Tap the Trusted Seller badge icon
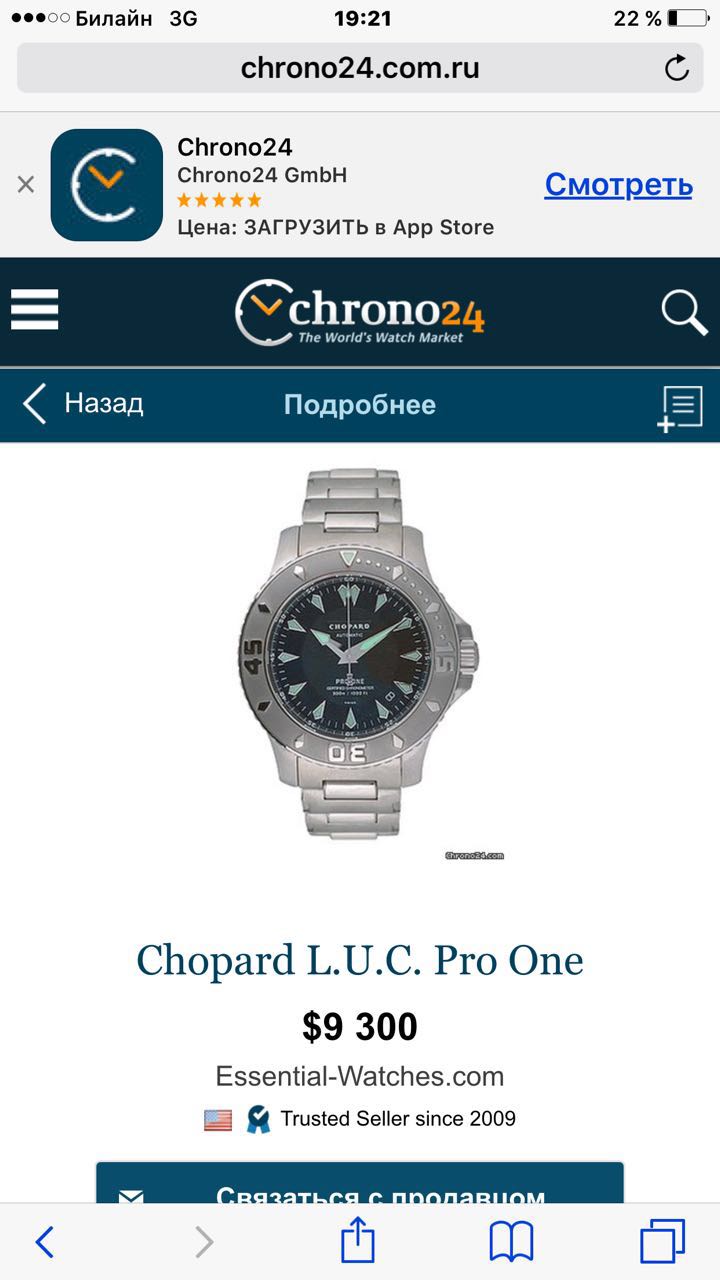Viewport: 720px width, 1280px height. pyautogui.click(x=258, y=1118)
